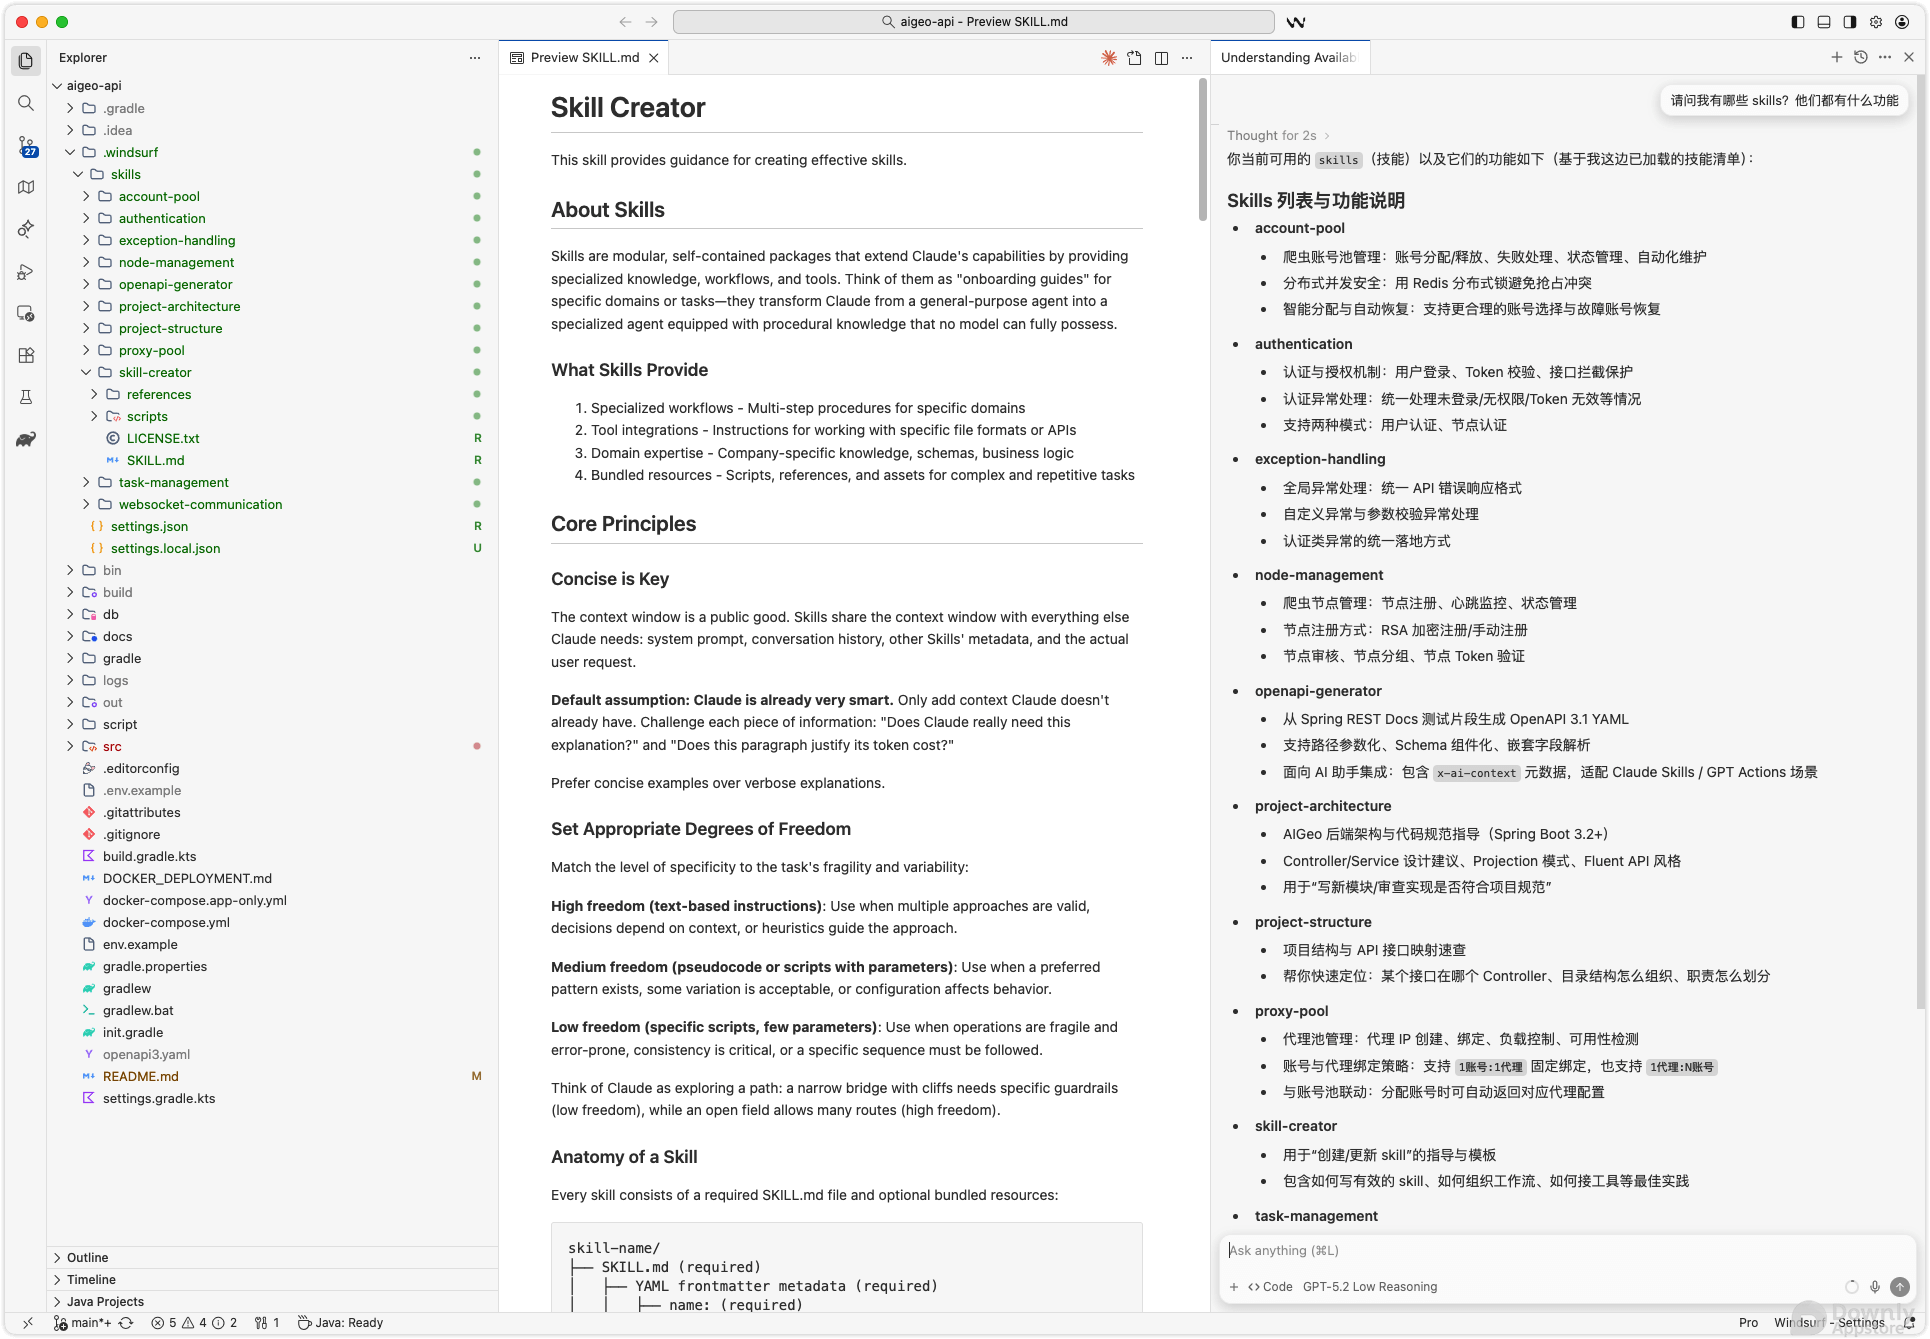This screenshot has width=1930, height=1339.
Task: Open the Gradle elephant view
Action: click(x=26, y=439)
